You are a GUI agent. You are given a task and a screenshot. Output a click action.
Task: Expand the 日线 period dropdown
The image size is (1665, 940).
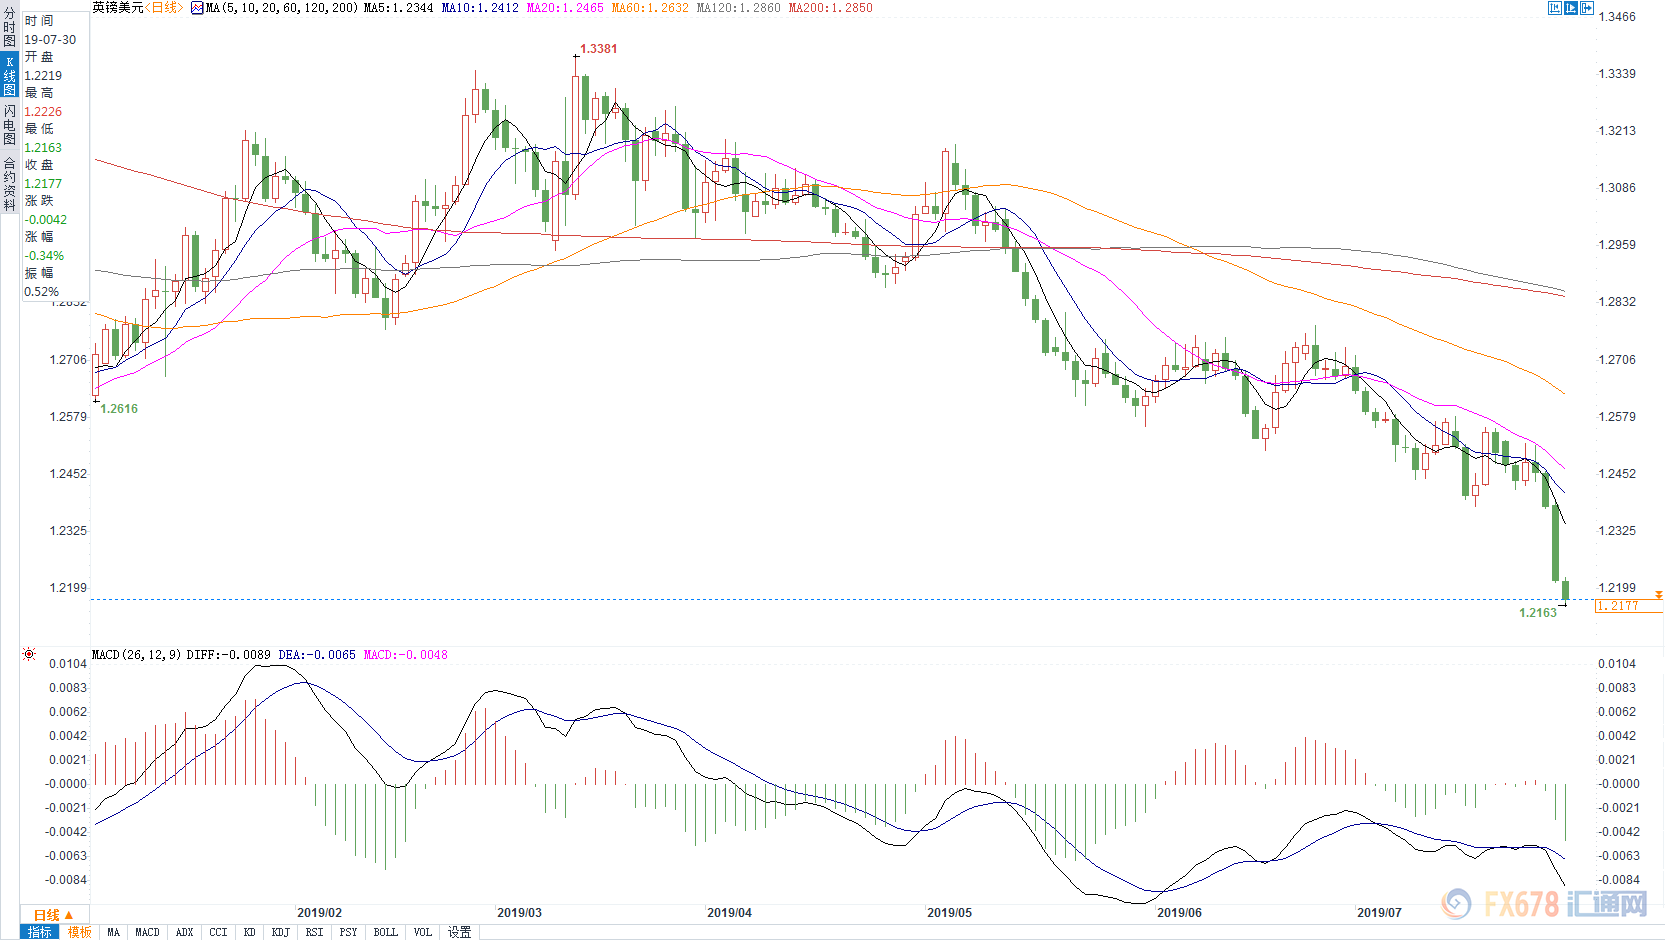(54, 915)
